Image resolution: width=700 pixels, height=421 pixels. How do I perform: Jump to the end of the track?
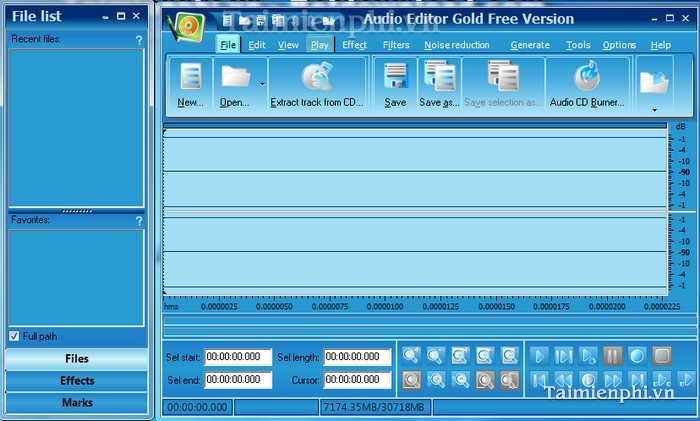click(x=637, y=380)
